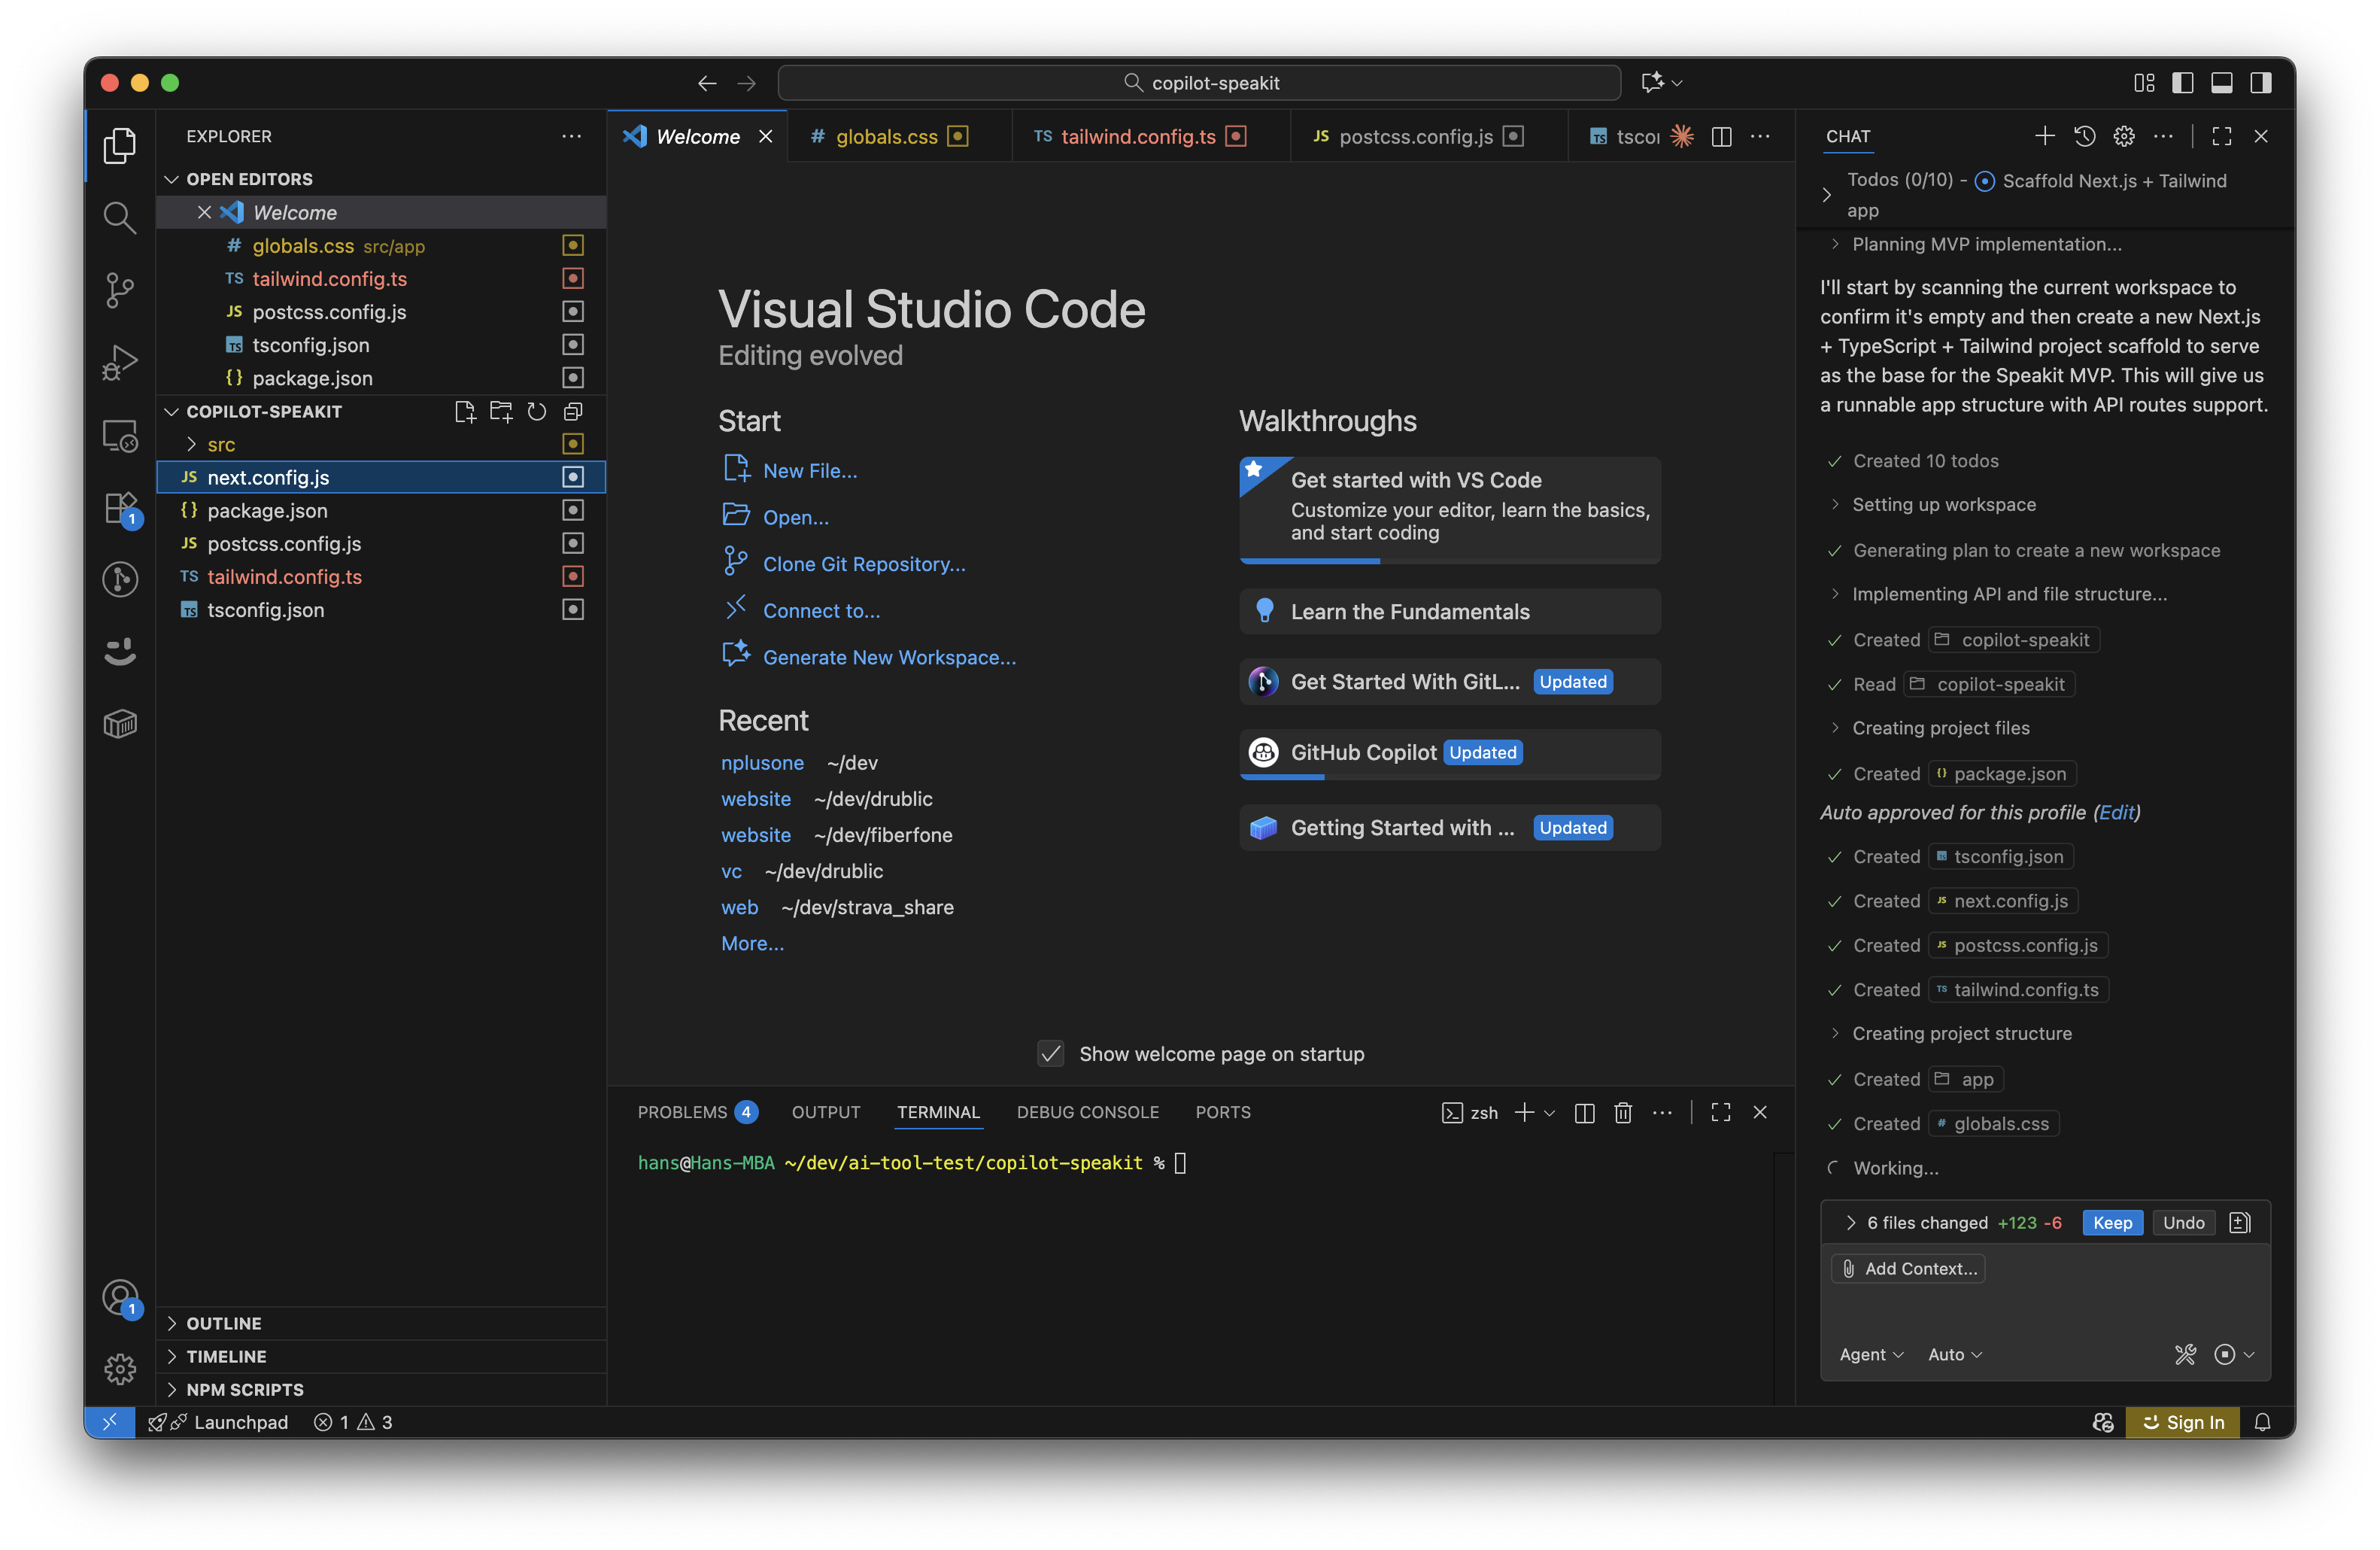The image size is (2380, 1550).
Task: Click the Clone Git Repository link
Action: tap(864, 564)
